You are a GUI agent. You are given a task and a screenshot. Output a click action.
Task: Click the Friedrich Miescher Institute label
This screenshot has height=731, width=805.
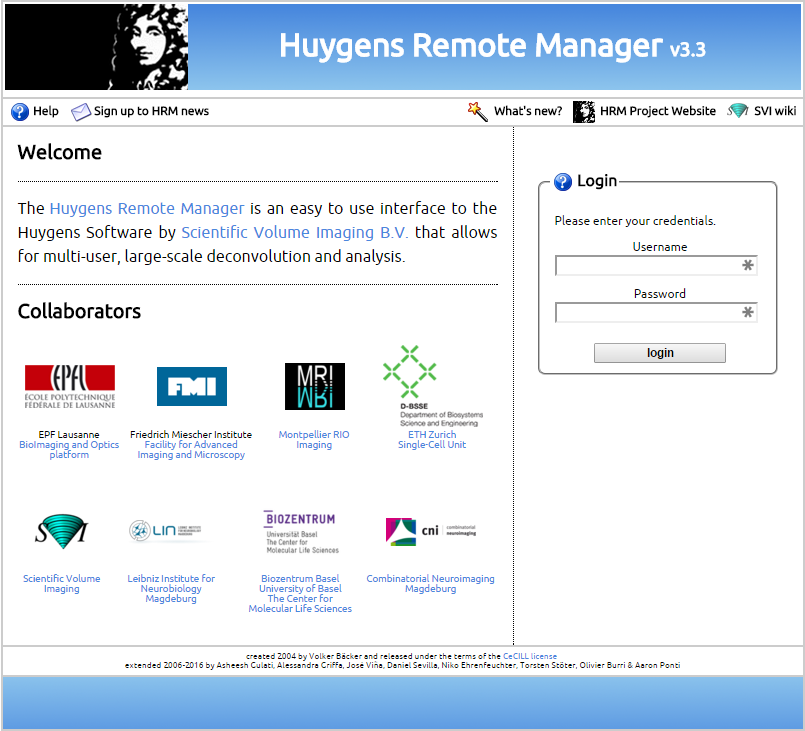[191, 434]
